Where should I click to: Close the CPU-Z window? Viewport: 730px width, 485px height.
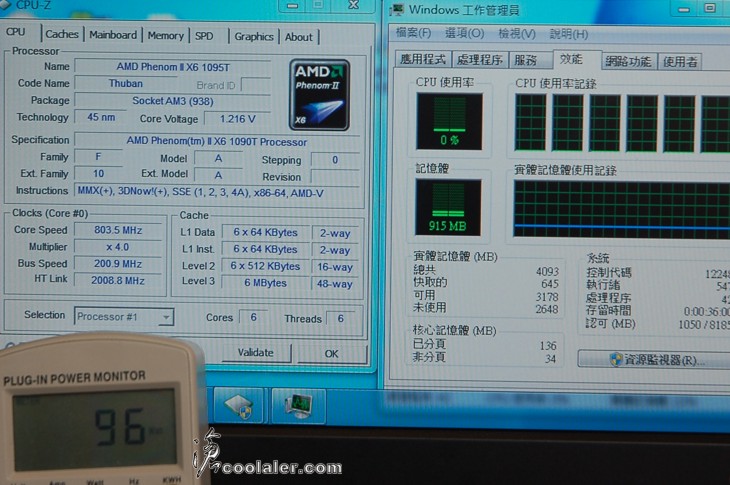coord(354,5)
